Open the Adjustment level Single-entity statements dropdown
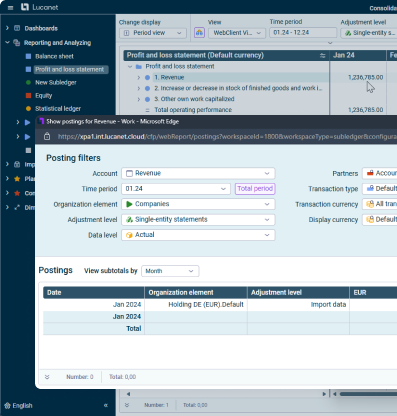The width and height of the screenshot is (397, 416). click(198, 220)
